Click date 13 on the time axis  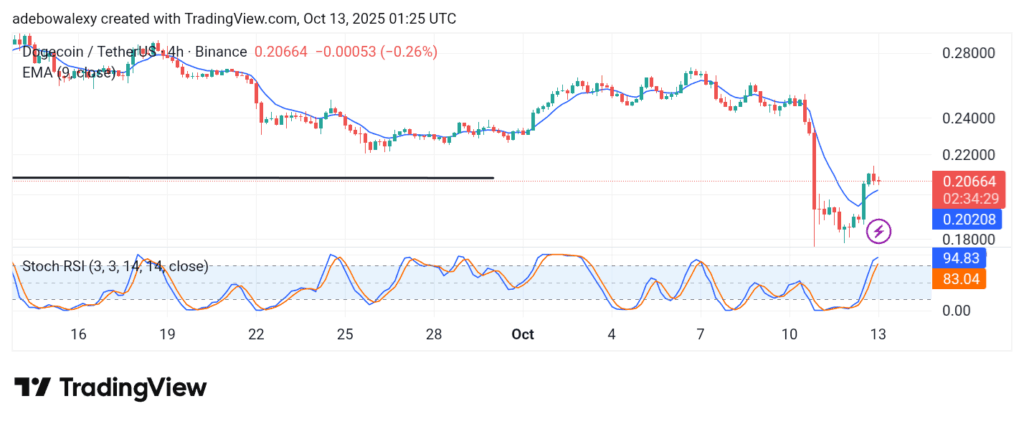(878, 334)
